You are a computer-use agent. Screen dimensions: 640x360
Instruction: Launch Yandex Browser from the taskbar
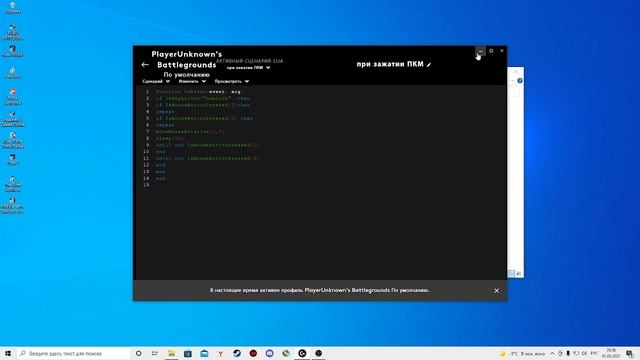tap(220, 353)
